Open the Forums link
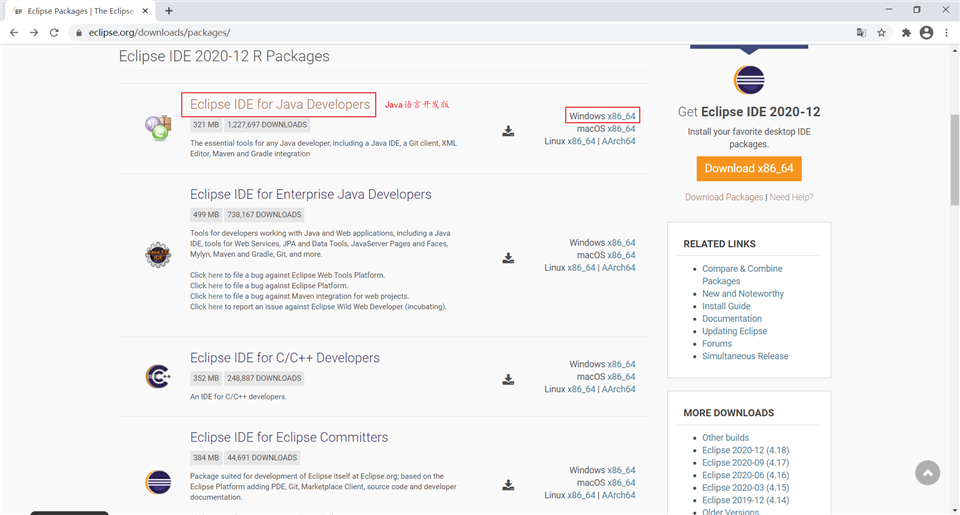Image resolution: width=960 pixels, height=515 pixels. pyautogui.click(x=717, y=344)
